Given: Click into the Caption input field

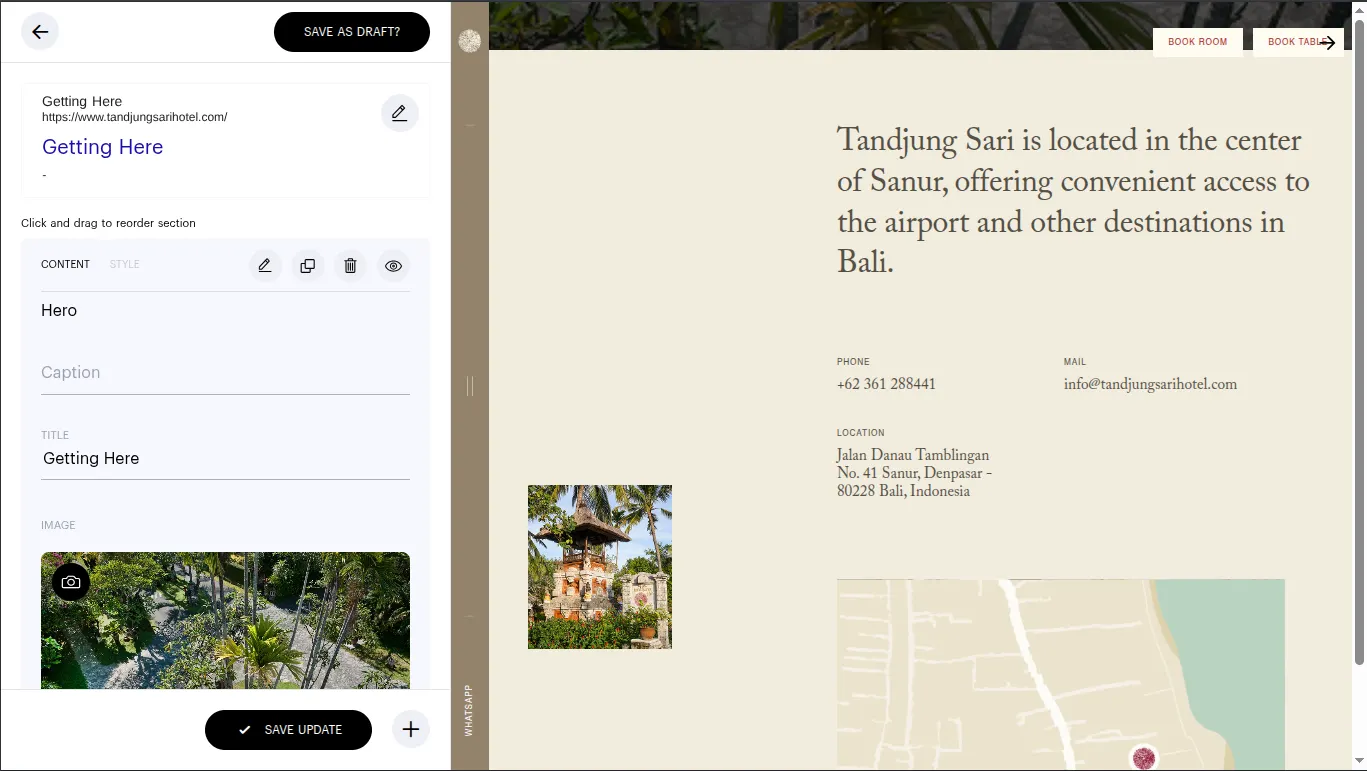Looking at the screenshot, I should point(225,373).
